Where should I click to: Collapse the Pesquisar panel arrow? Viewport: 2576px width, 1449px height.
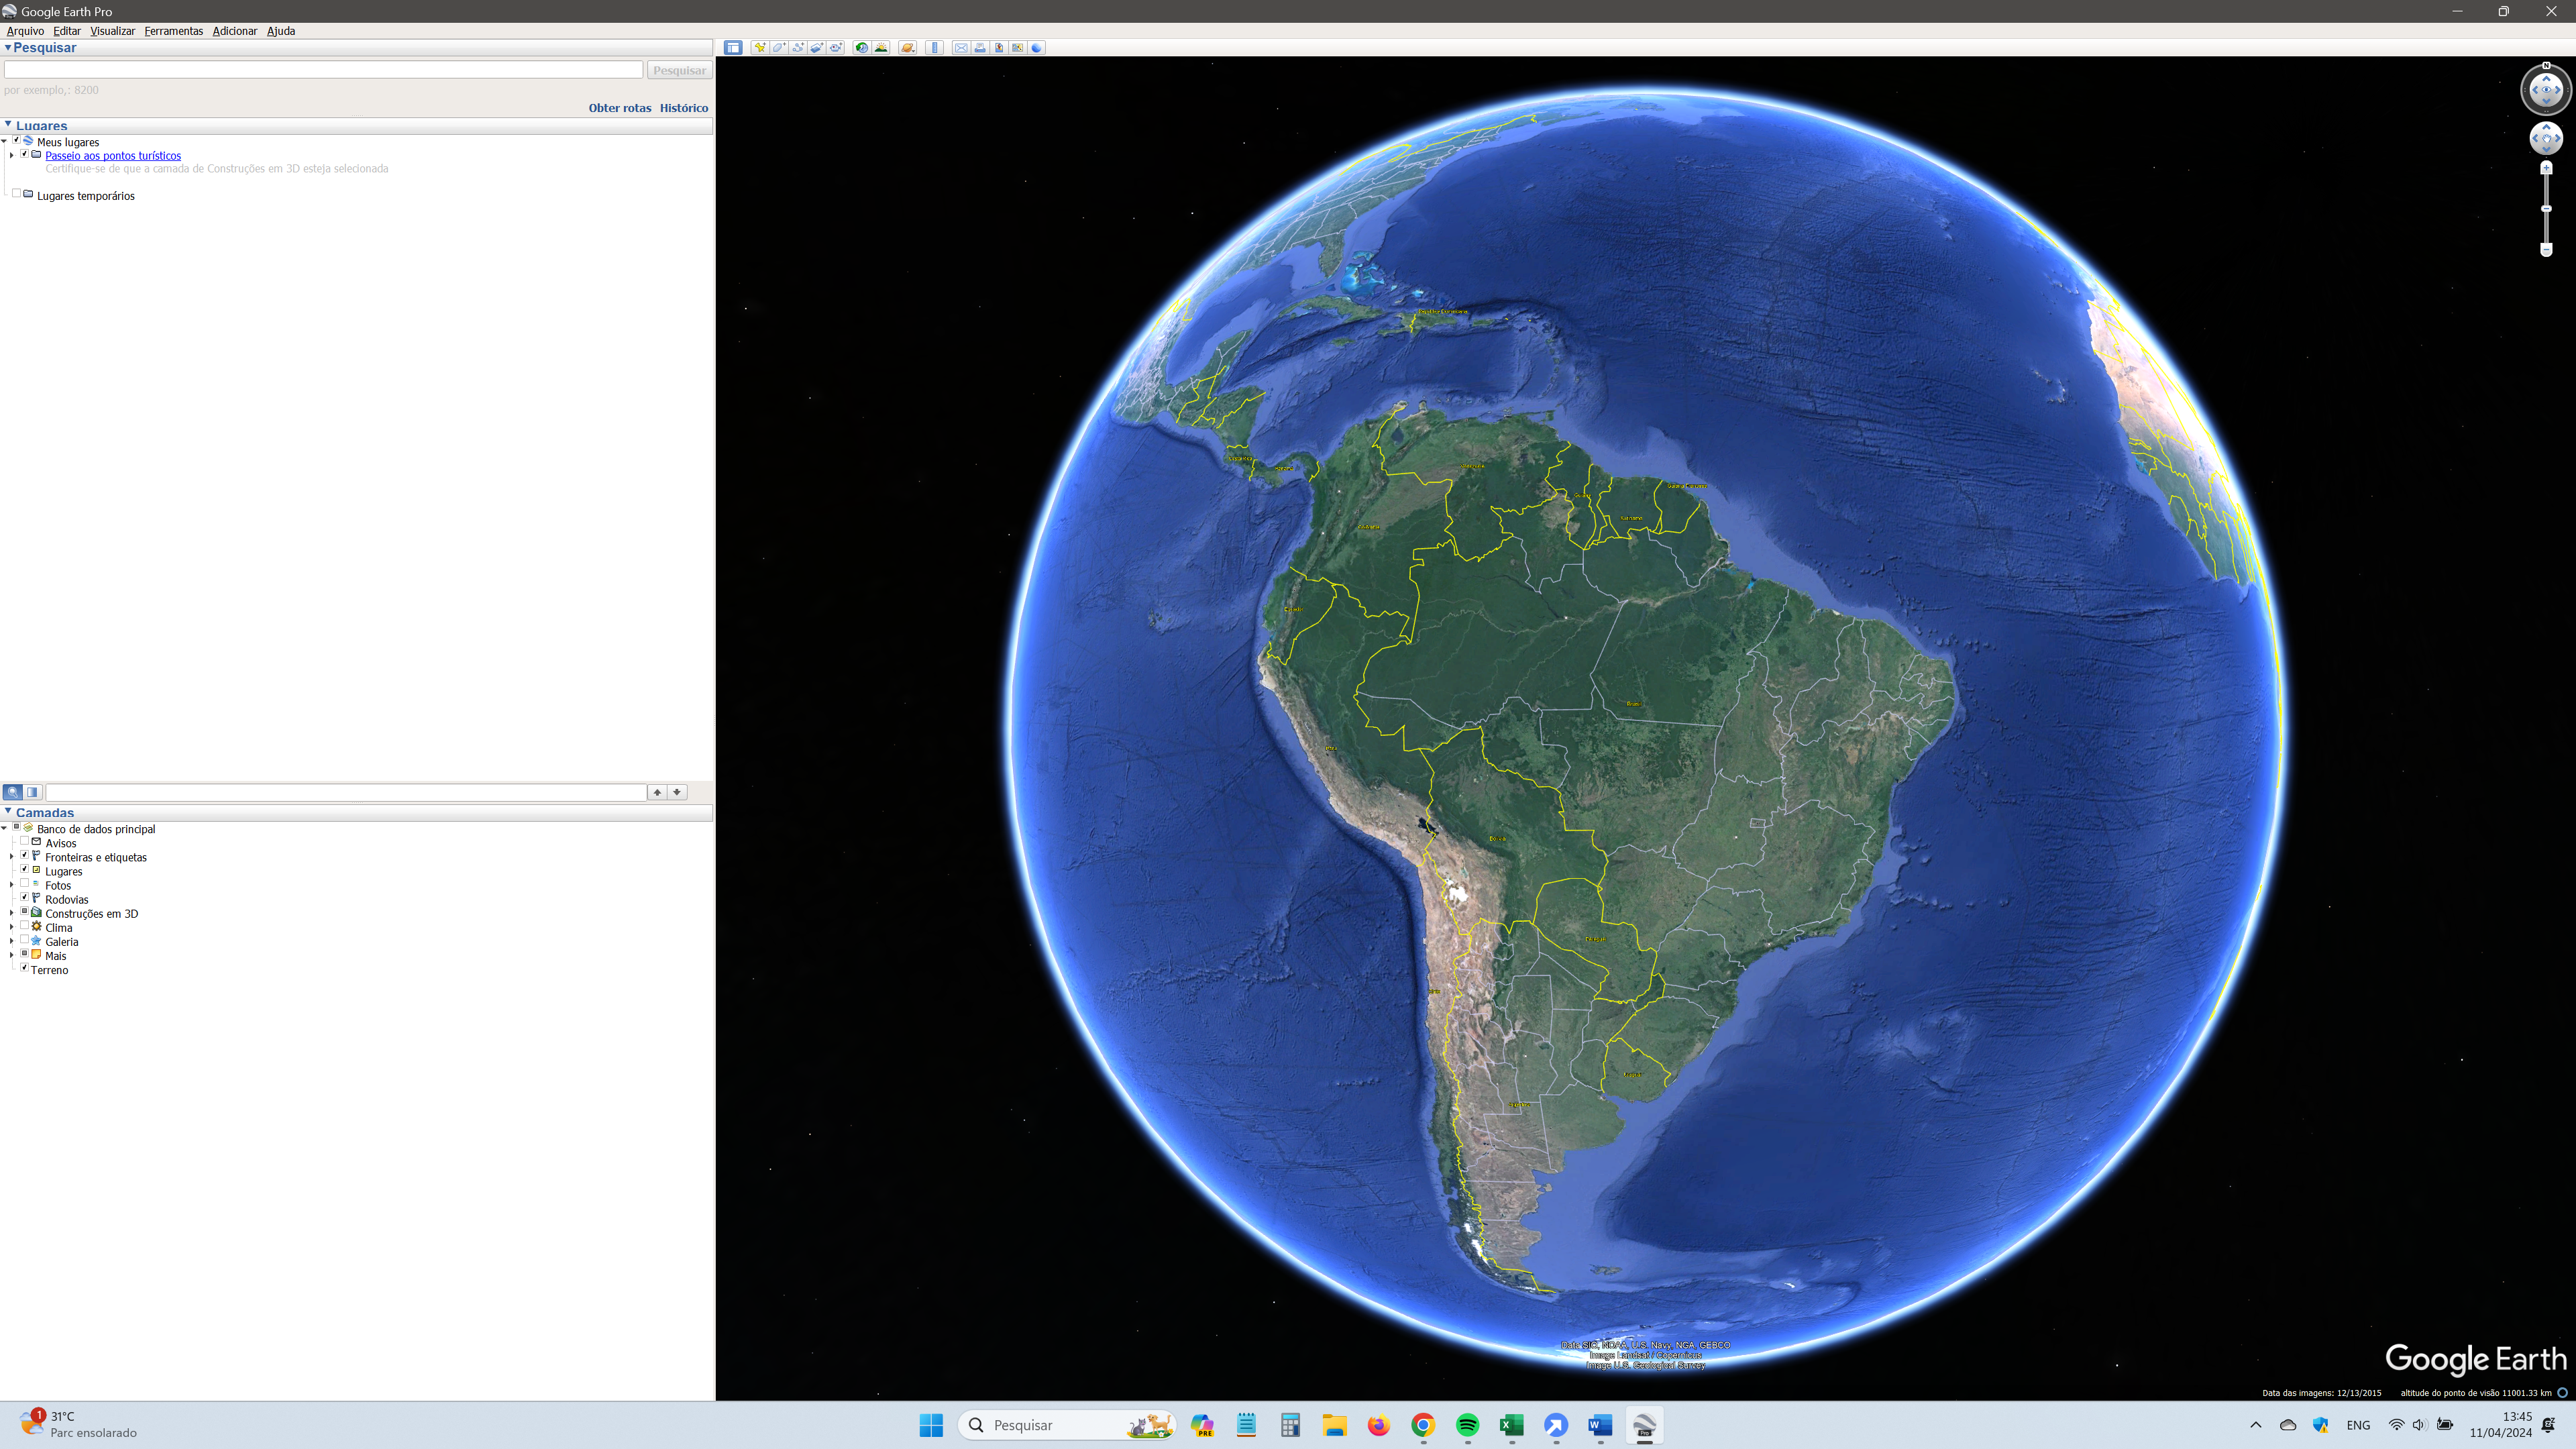(x=7, y=47)
